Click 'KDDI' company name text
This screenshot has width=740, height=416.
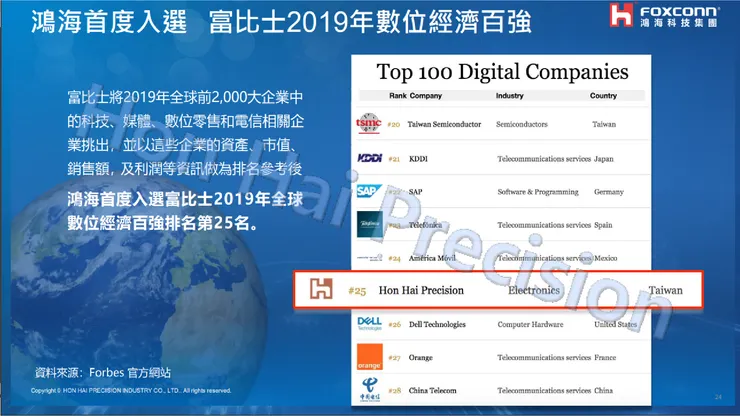click(418, 159)
